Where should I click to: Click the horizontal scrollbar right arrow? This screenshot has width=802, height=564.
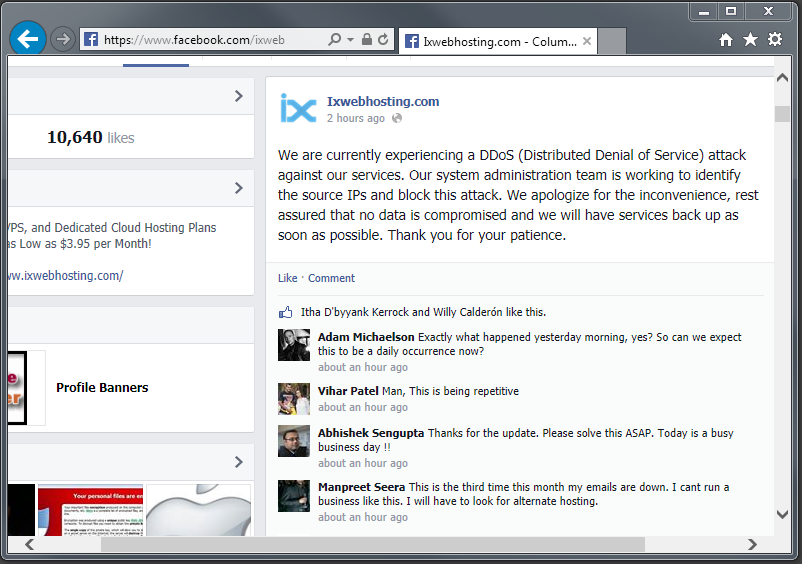752,545
